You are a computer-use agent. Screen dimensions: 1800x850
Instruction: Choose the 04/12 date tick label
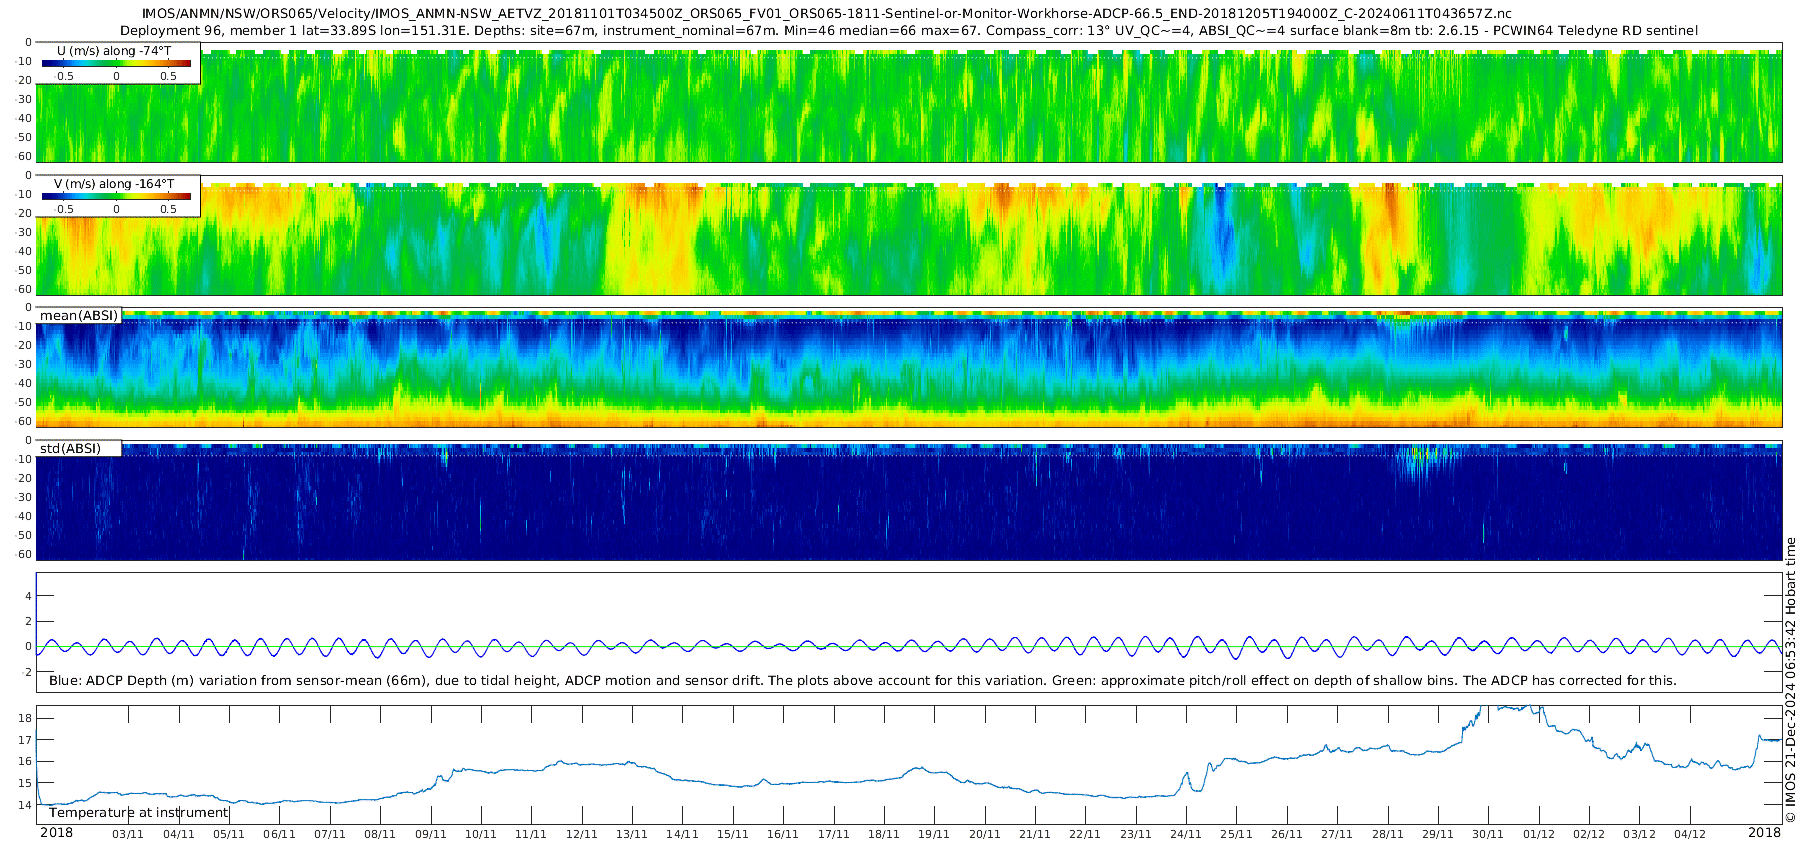tap(1690, 834)
